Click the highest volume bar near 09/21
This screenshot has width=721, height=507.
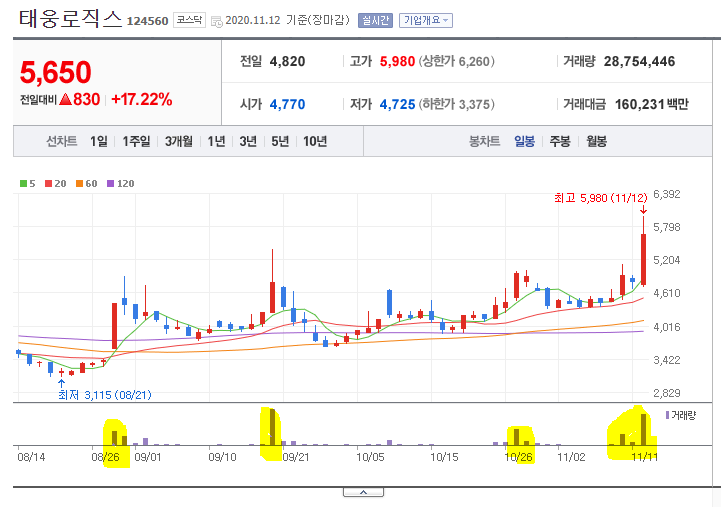point(272,427)
